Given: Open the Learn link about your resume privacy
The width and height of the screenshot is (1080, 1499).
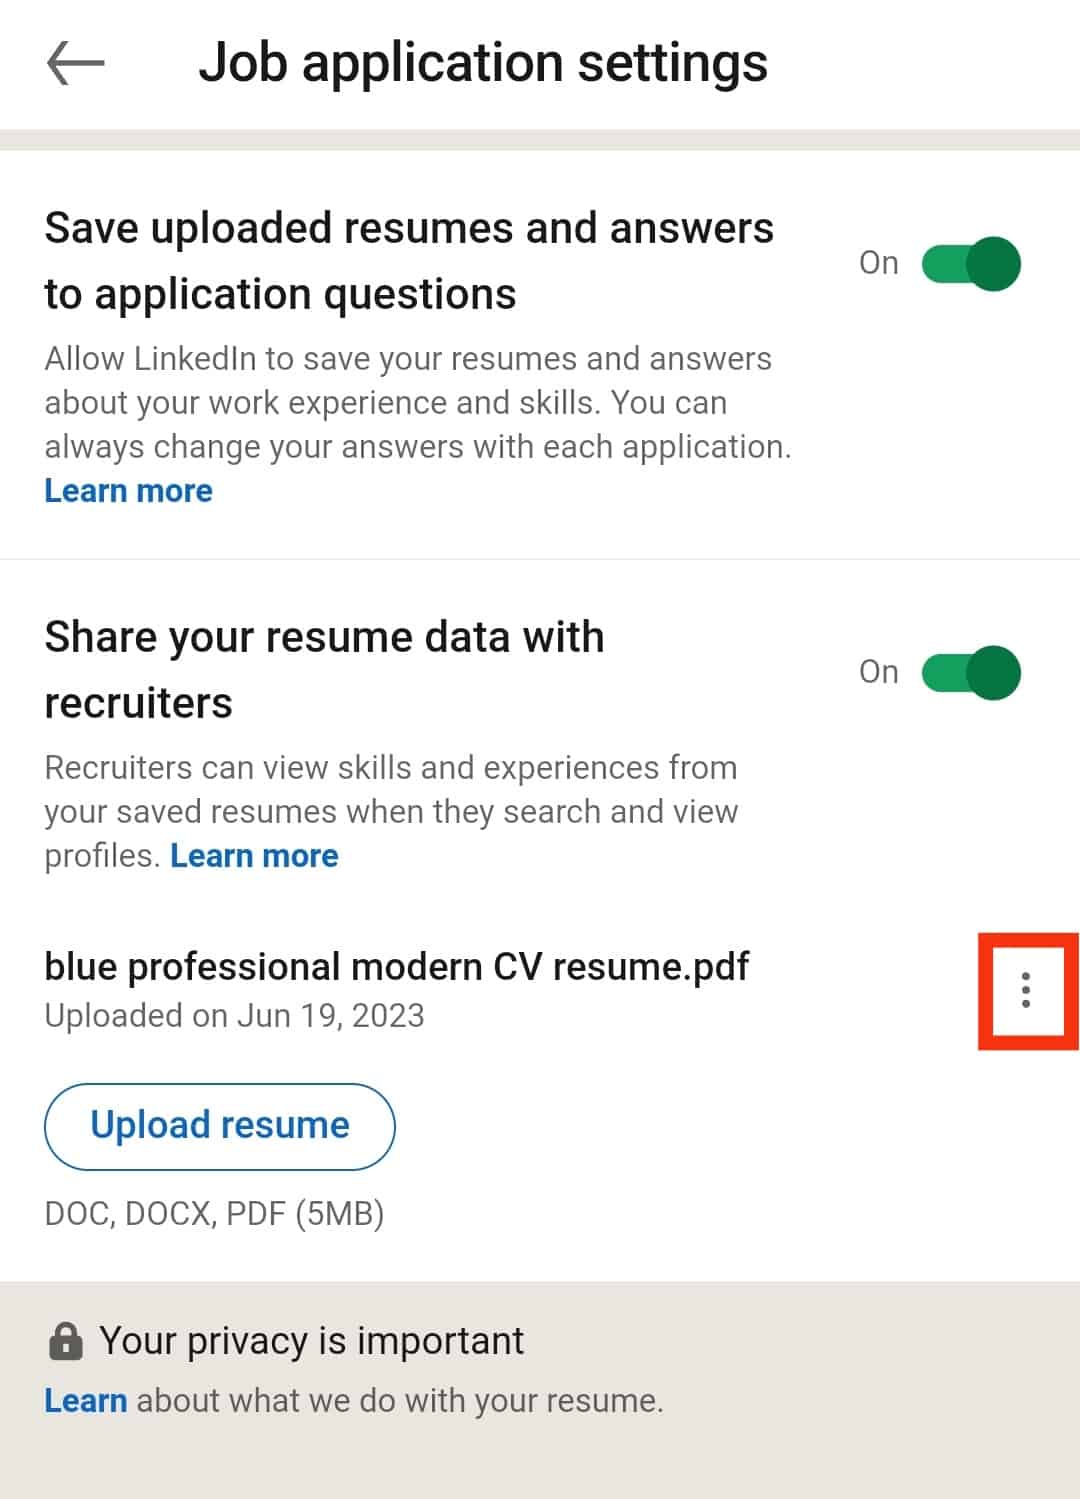Looking at the screenshot, I should [86, 1401].
